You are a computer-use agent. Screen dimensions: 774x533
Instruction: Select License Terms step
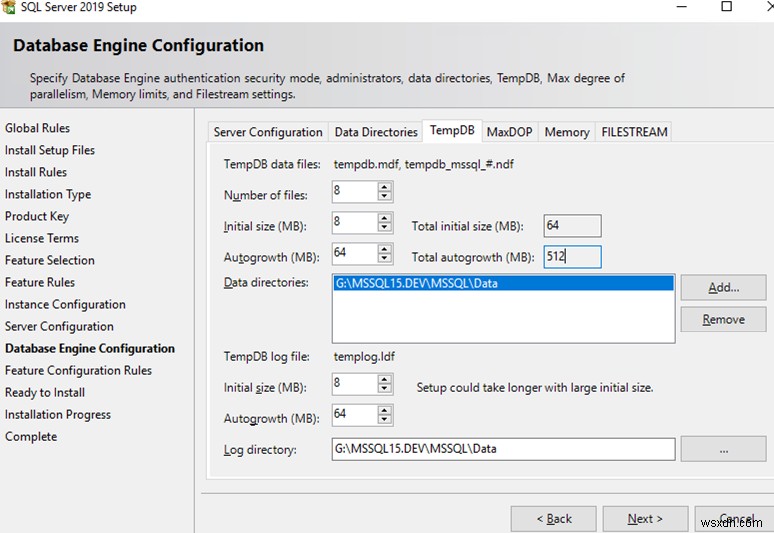point(42,238)
